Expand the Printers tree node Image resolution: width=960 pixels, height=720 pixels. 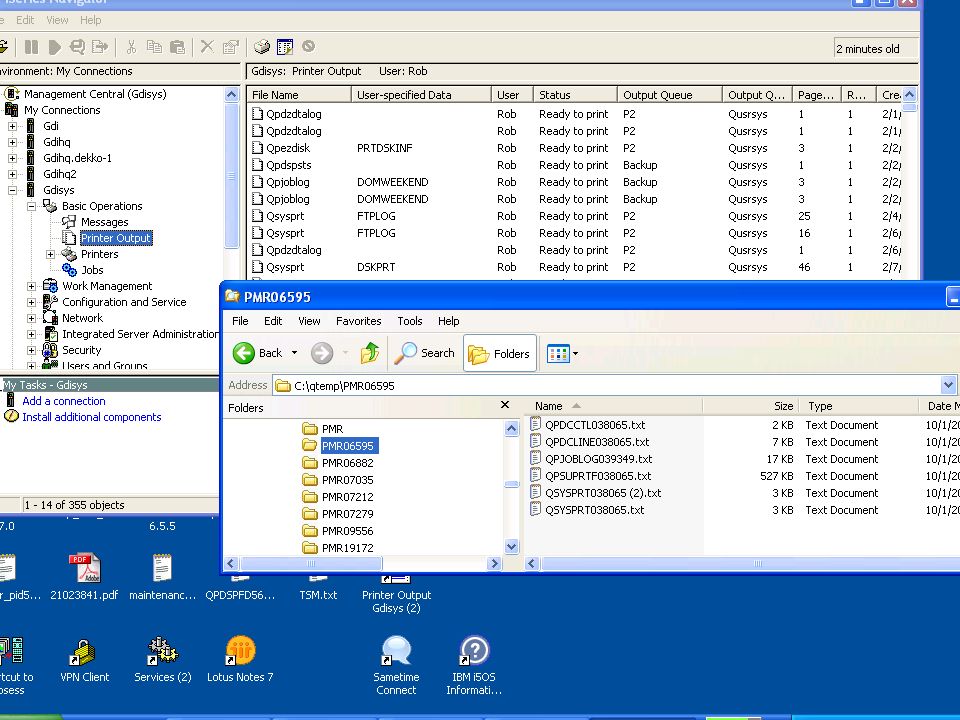coord(50,254)
